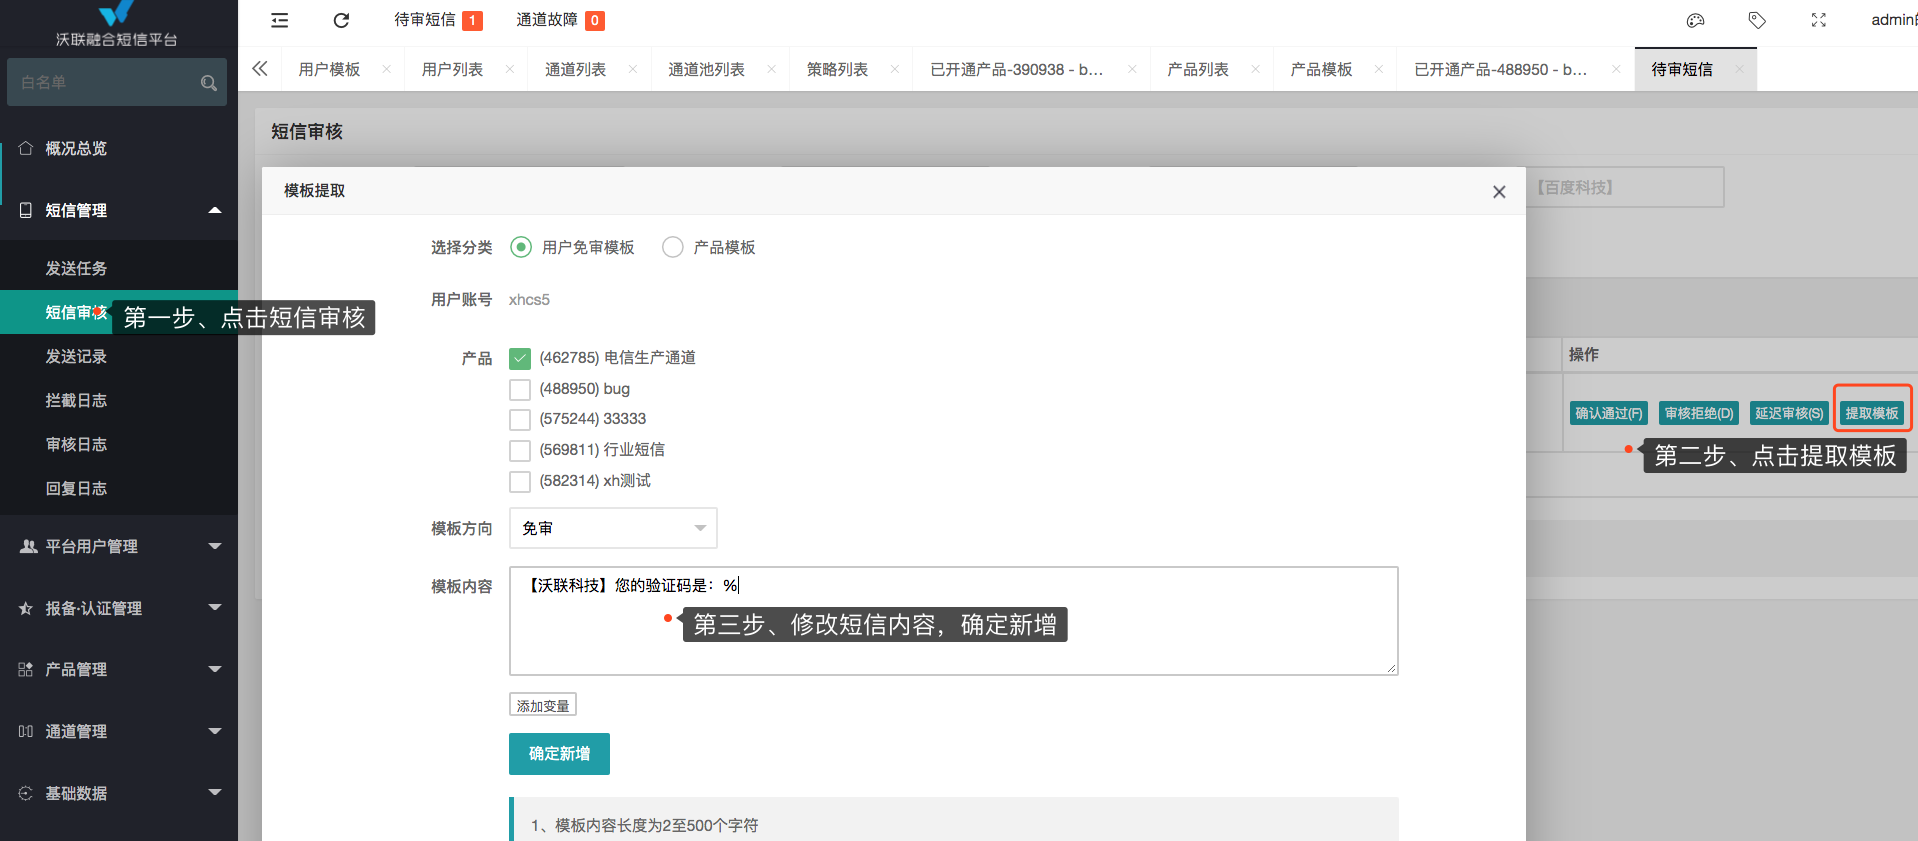This screenshot has width=1918, height=841.
Task: Click the 【百度科技】 input field
Action: [1625, 187]
